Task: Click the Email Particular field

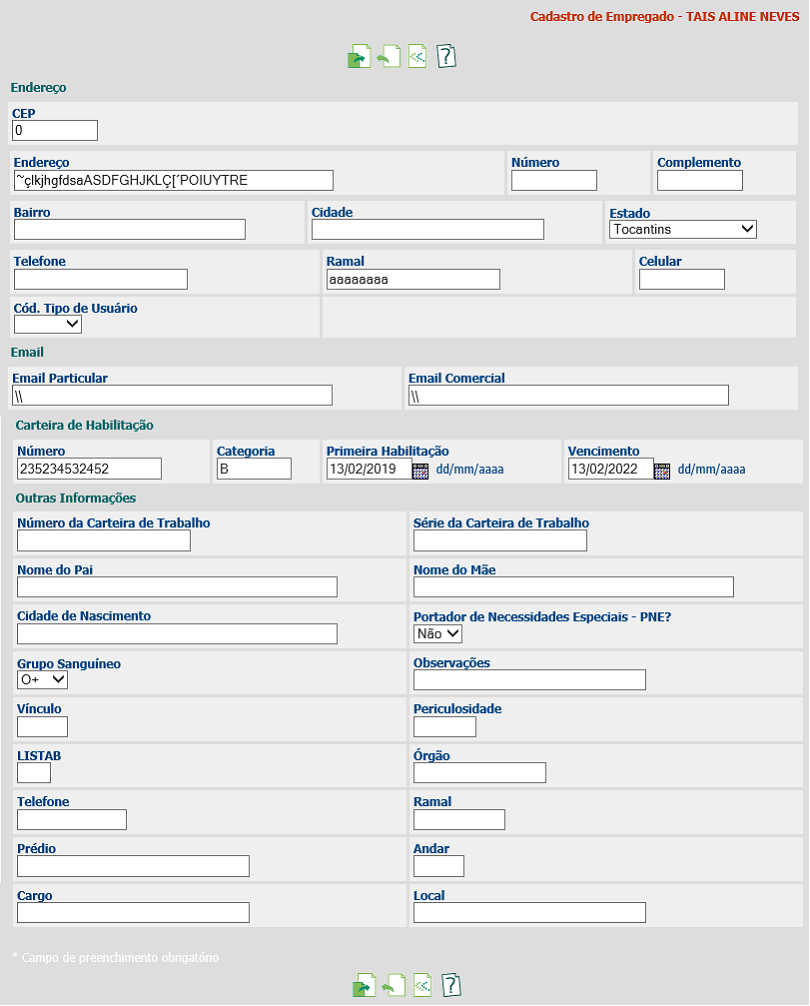Action: [173, 395]
